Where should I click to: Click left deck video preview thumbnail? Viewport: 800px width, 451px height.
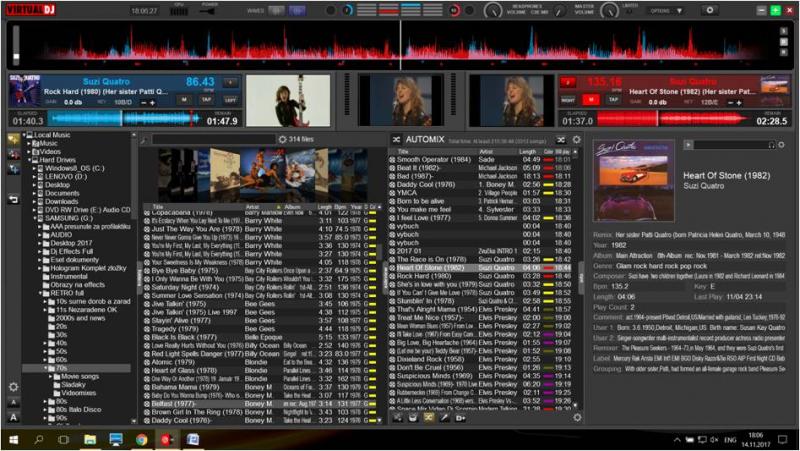pyautogui.click(x=288, y=101)
